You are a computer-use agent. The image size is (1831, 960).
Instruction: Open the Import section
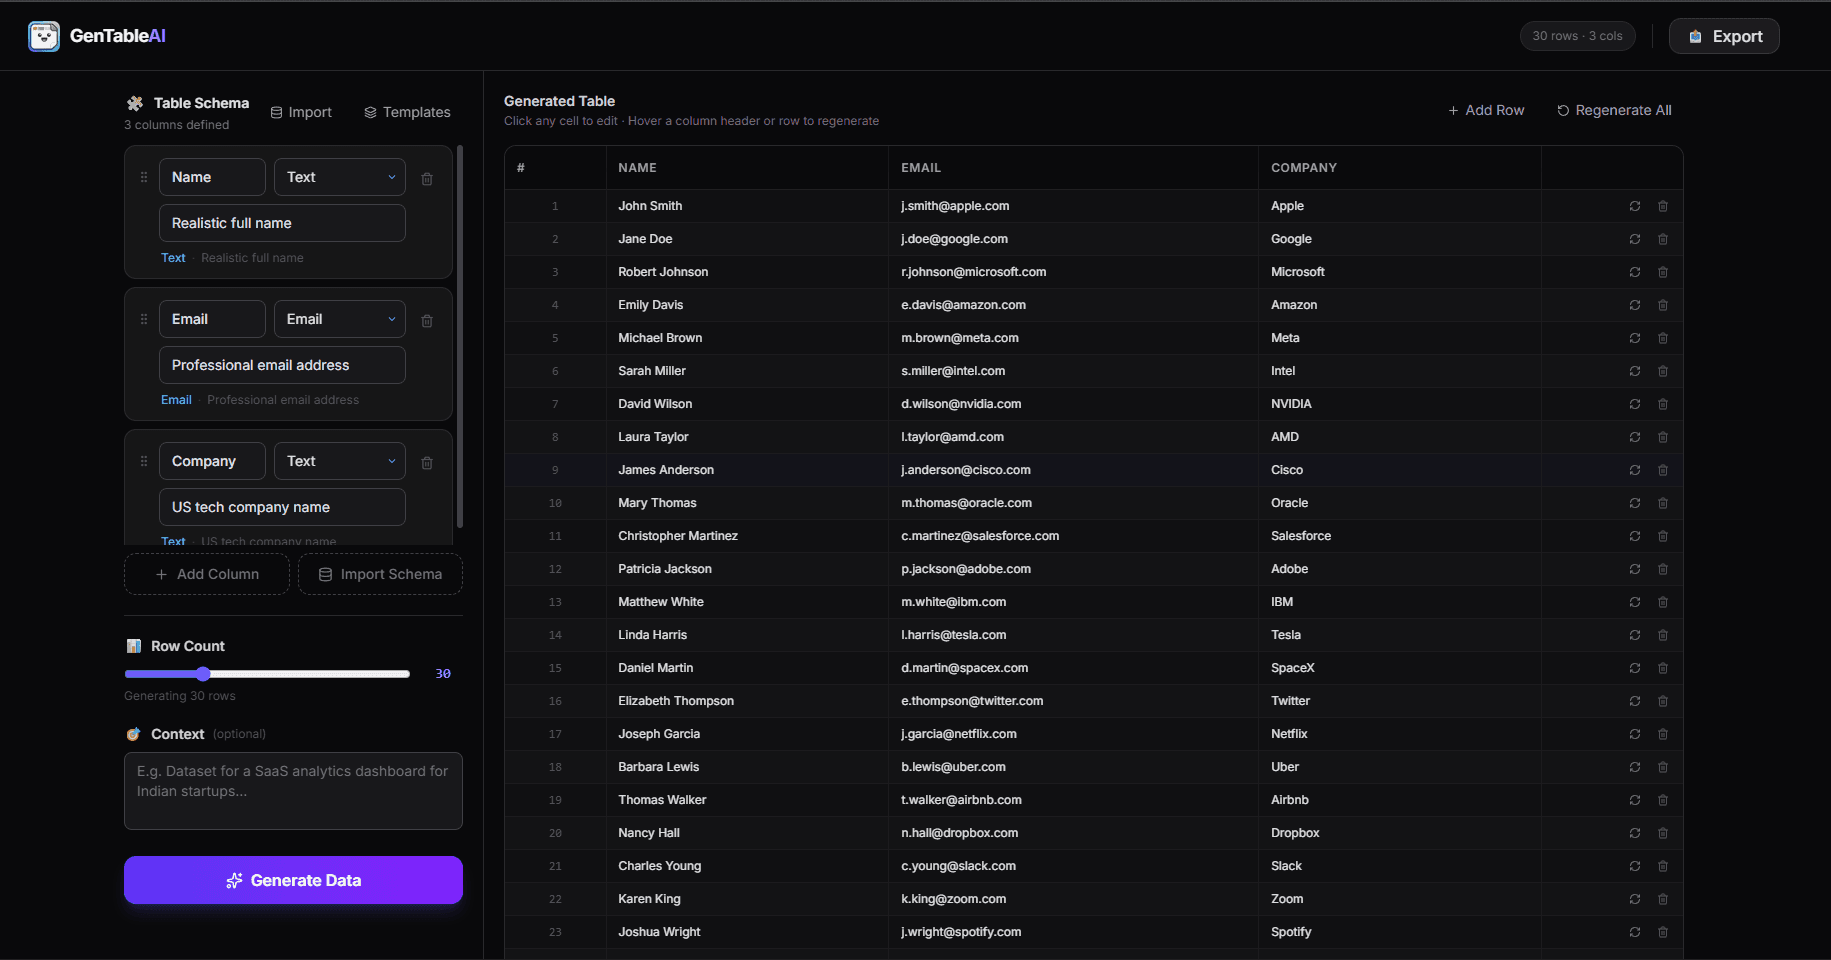tap(300, 112)
